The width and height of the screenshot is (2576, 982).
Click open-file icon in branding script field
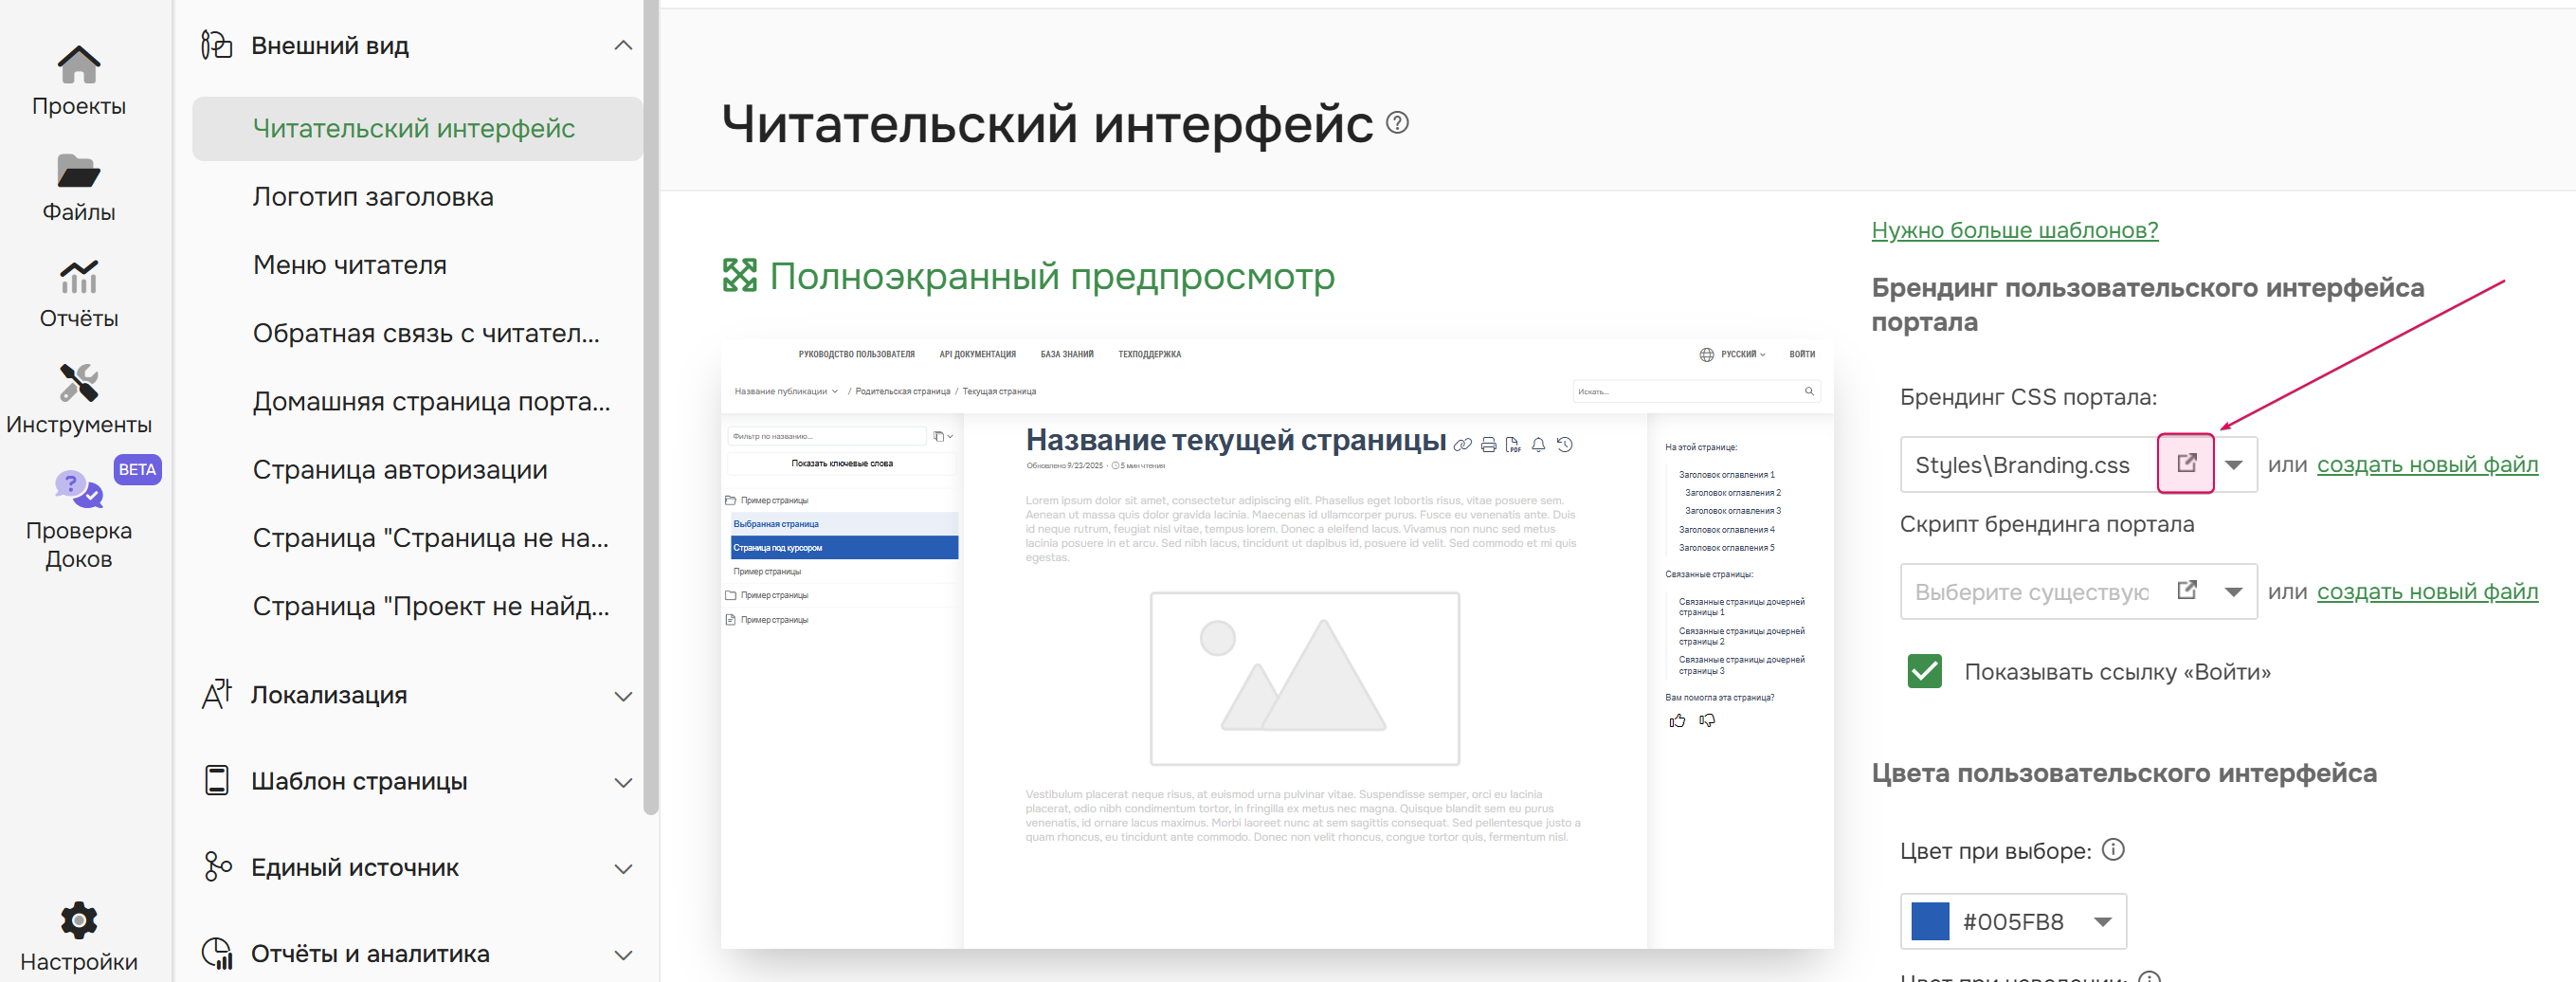pyautogui.click(x=2186, y=590)
